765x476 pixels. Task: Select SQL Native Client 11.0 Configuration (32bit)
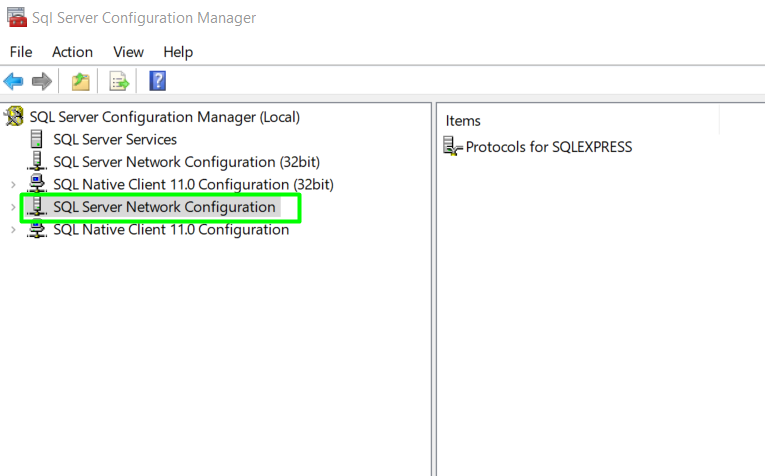pyautogui.click(x=193, y=184)
